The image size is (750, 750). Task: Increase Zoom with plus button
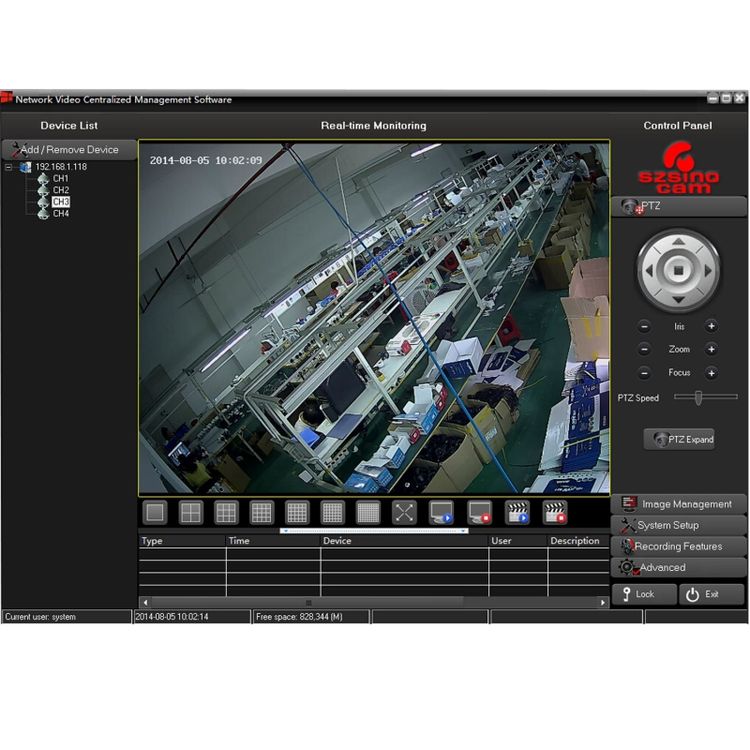tap(711, 349)
